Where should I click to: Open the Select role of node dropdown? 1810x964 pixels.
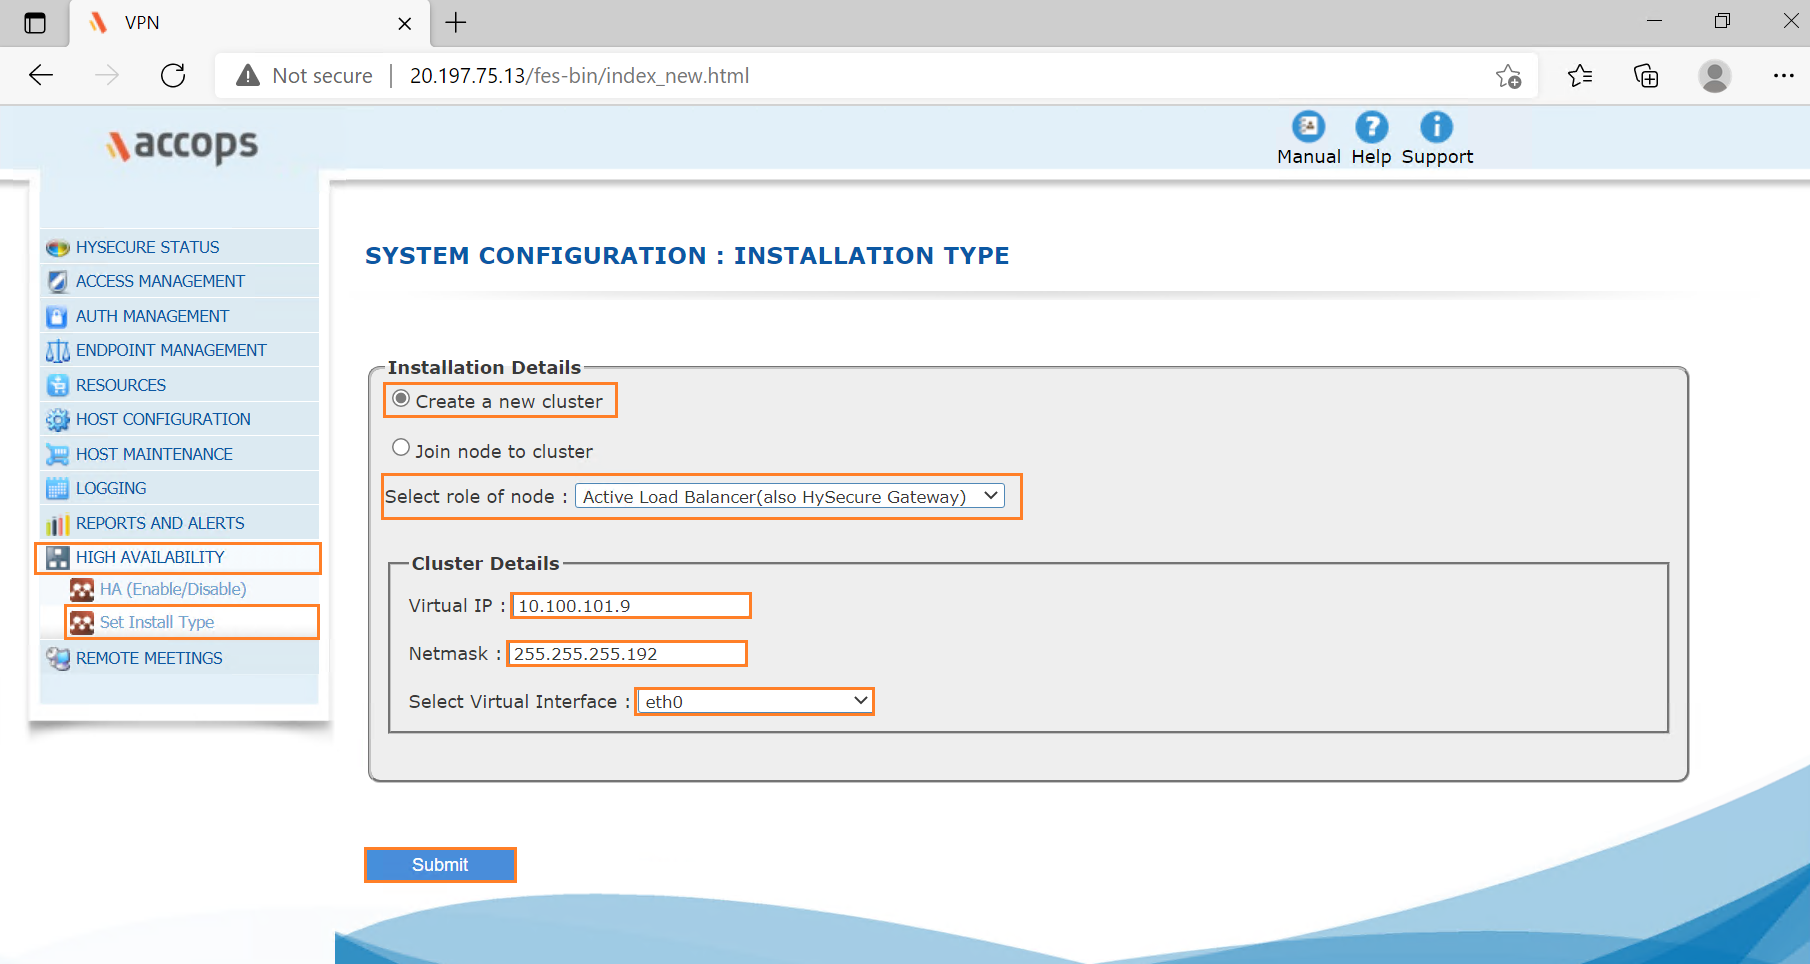(x=790, y=496)
